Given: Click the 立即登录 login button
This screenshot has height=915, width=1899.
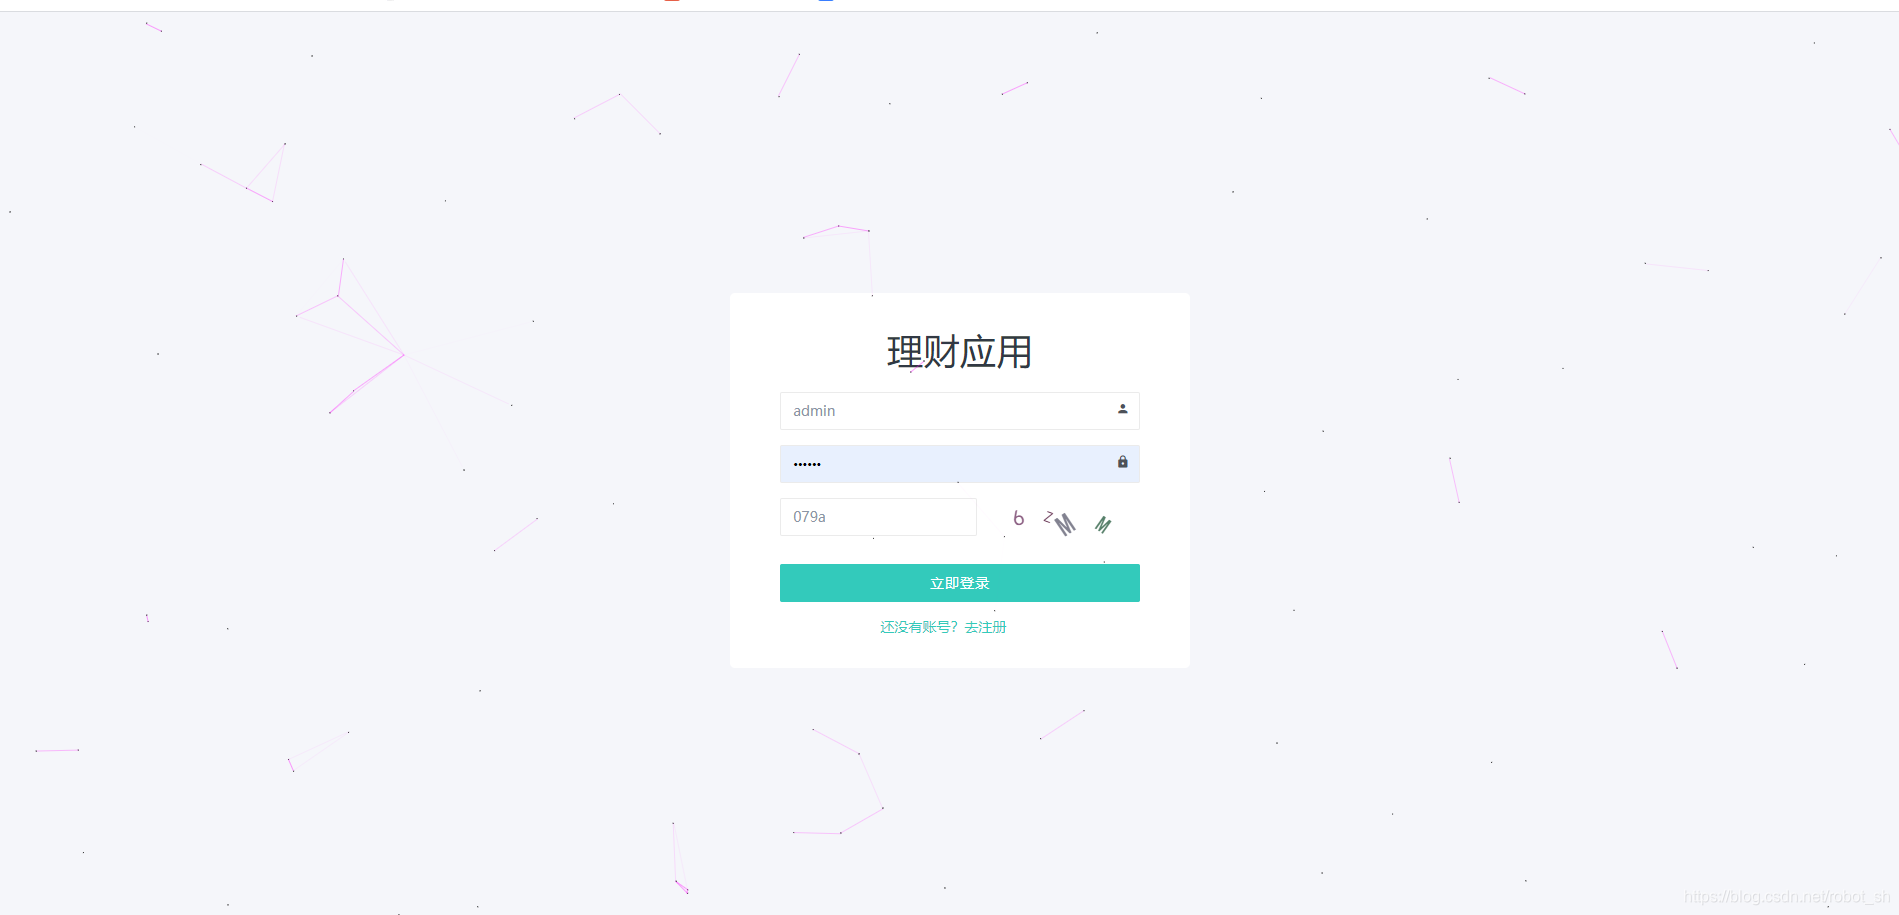Looking at the screenshot, I should click(x=959, y=583).
